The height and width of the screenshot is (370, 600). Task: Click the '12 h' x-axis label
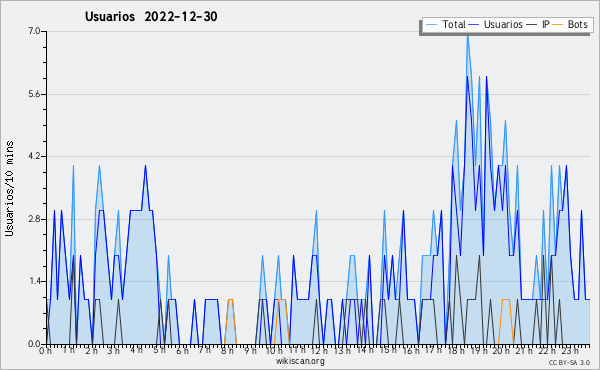click(x=319, y=350)
